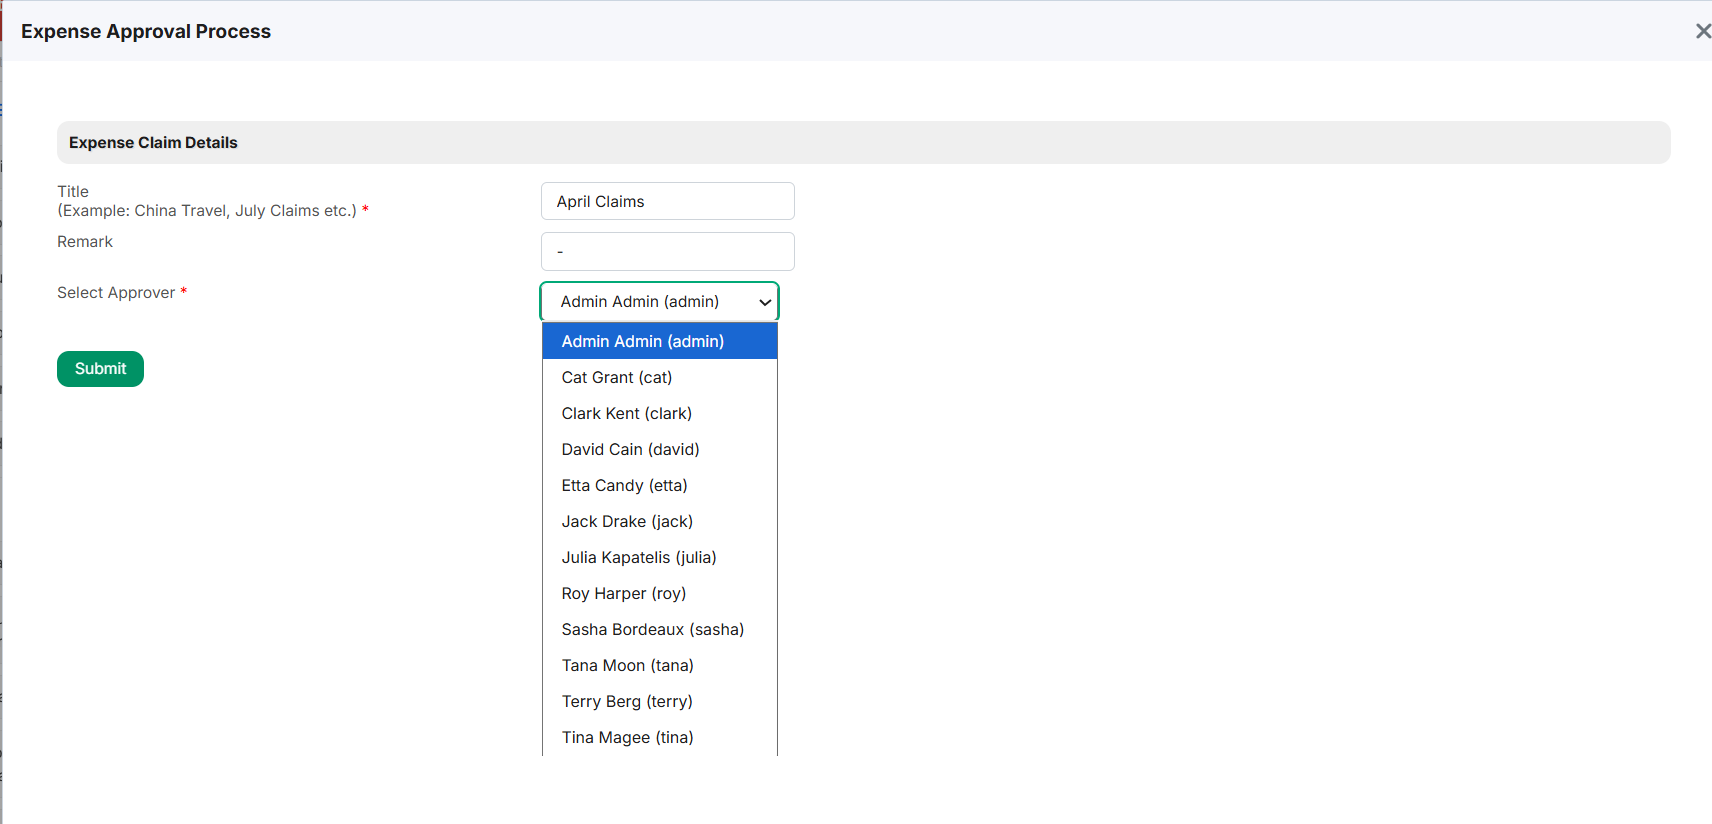The width and height of the screenshot is (1712, 824).
Task: Click the Expense Approval Process title
Action: click(x=146, y=31)
